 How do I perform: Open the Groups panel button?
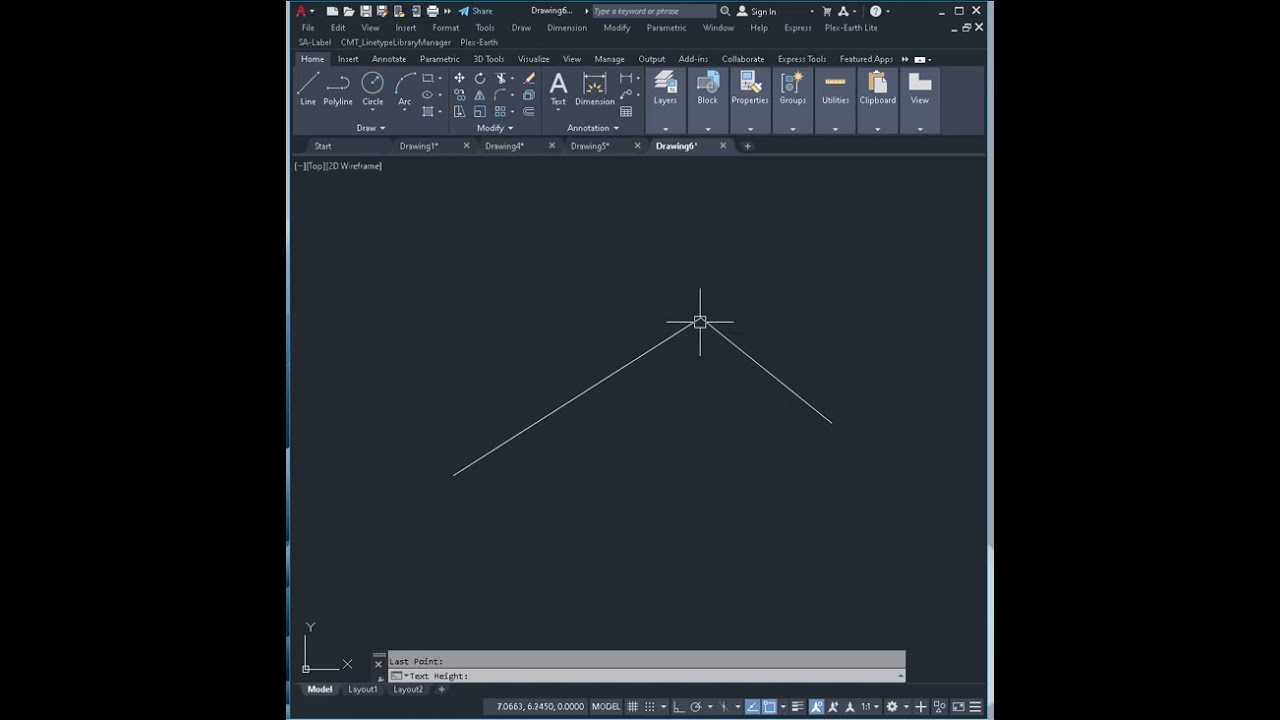793,89
